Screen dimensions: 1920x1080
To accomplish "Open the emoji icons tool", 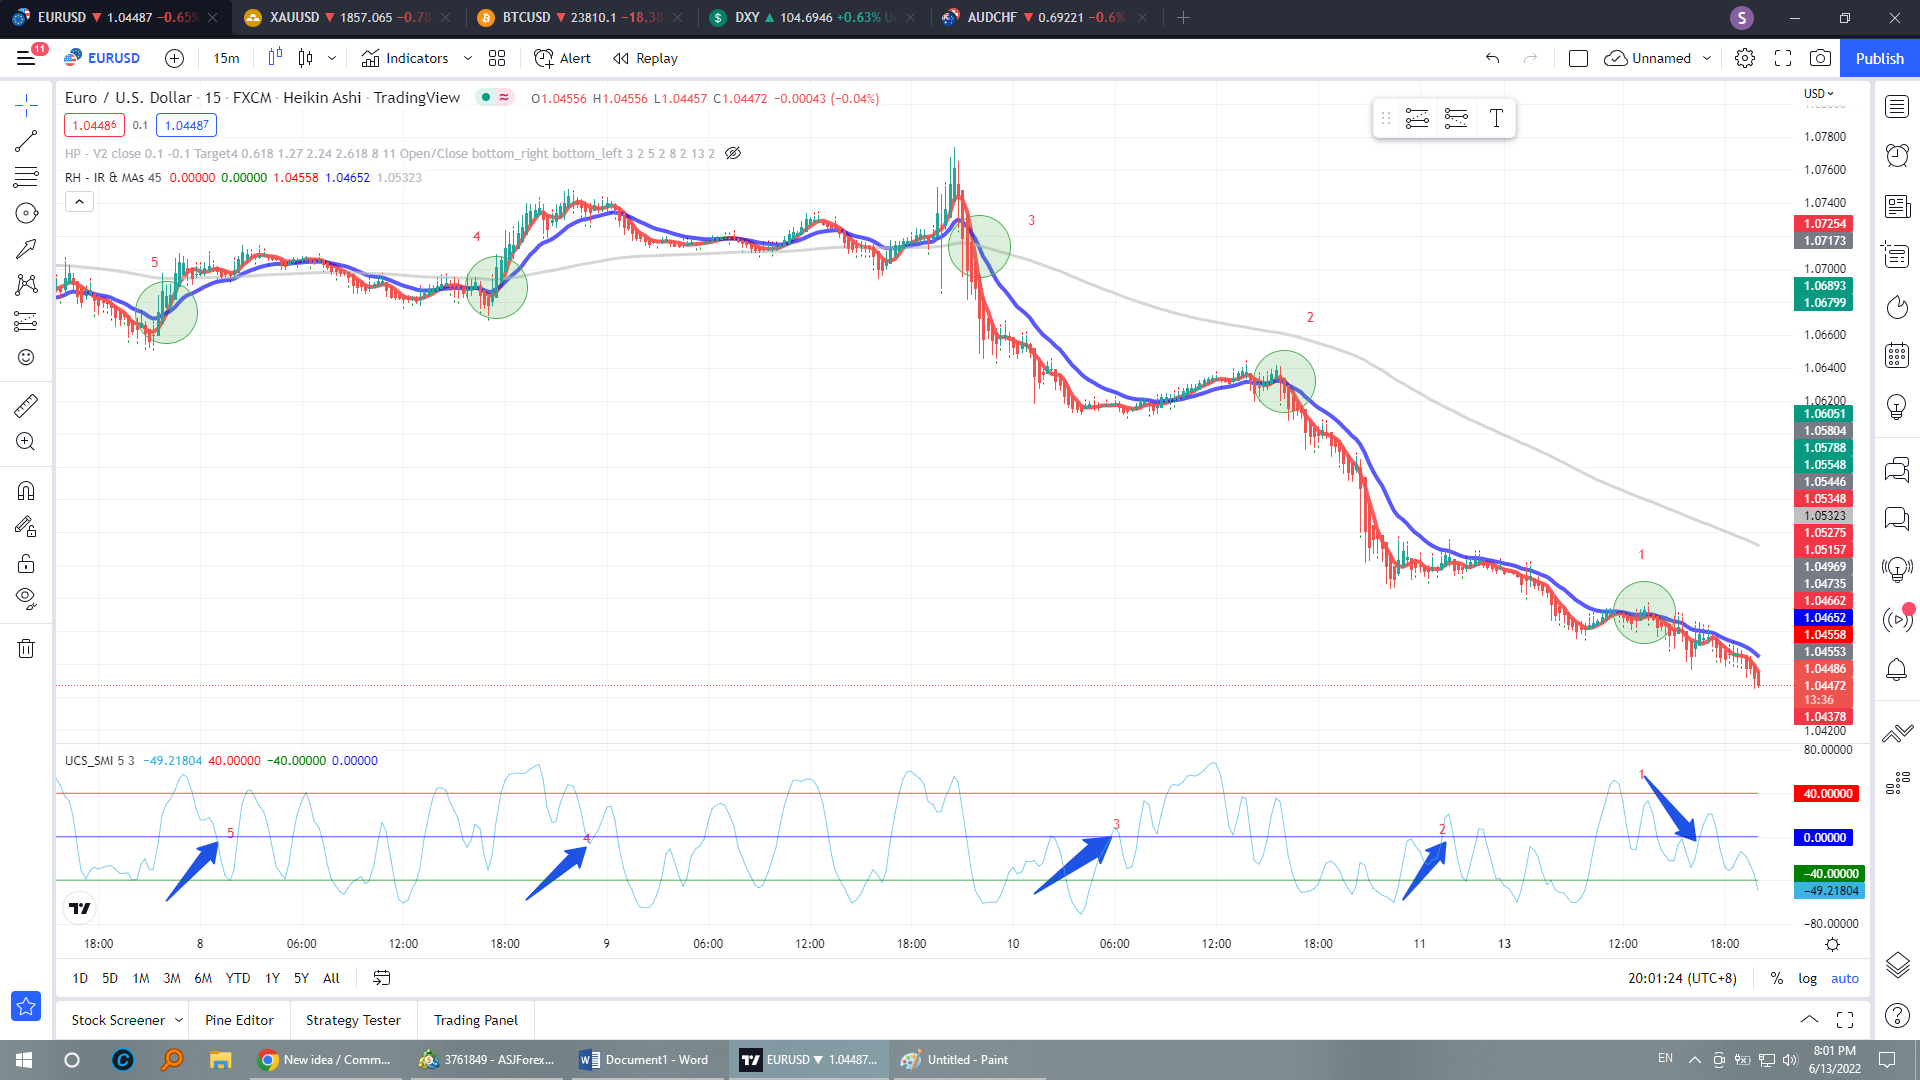I will click(x=26, y=357).
